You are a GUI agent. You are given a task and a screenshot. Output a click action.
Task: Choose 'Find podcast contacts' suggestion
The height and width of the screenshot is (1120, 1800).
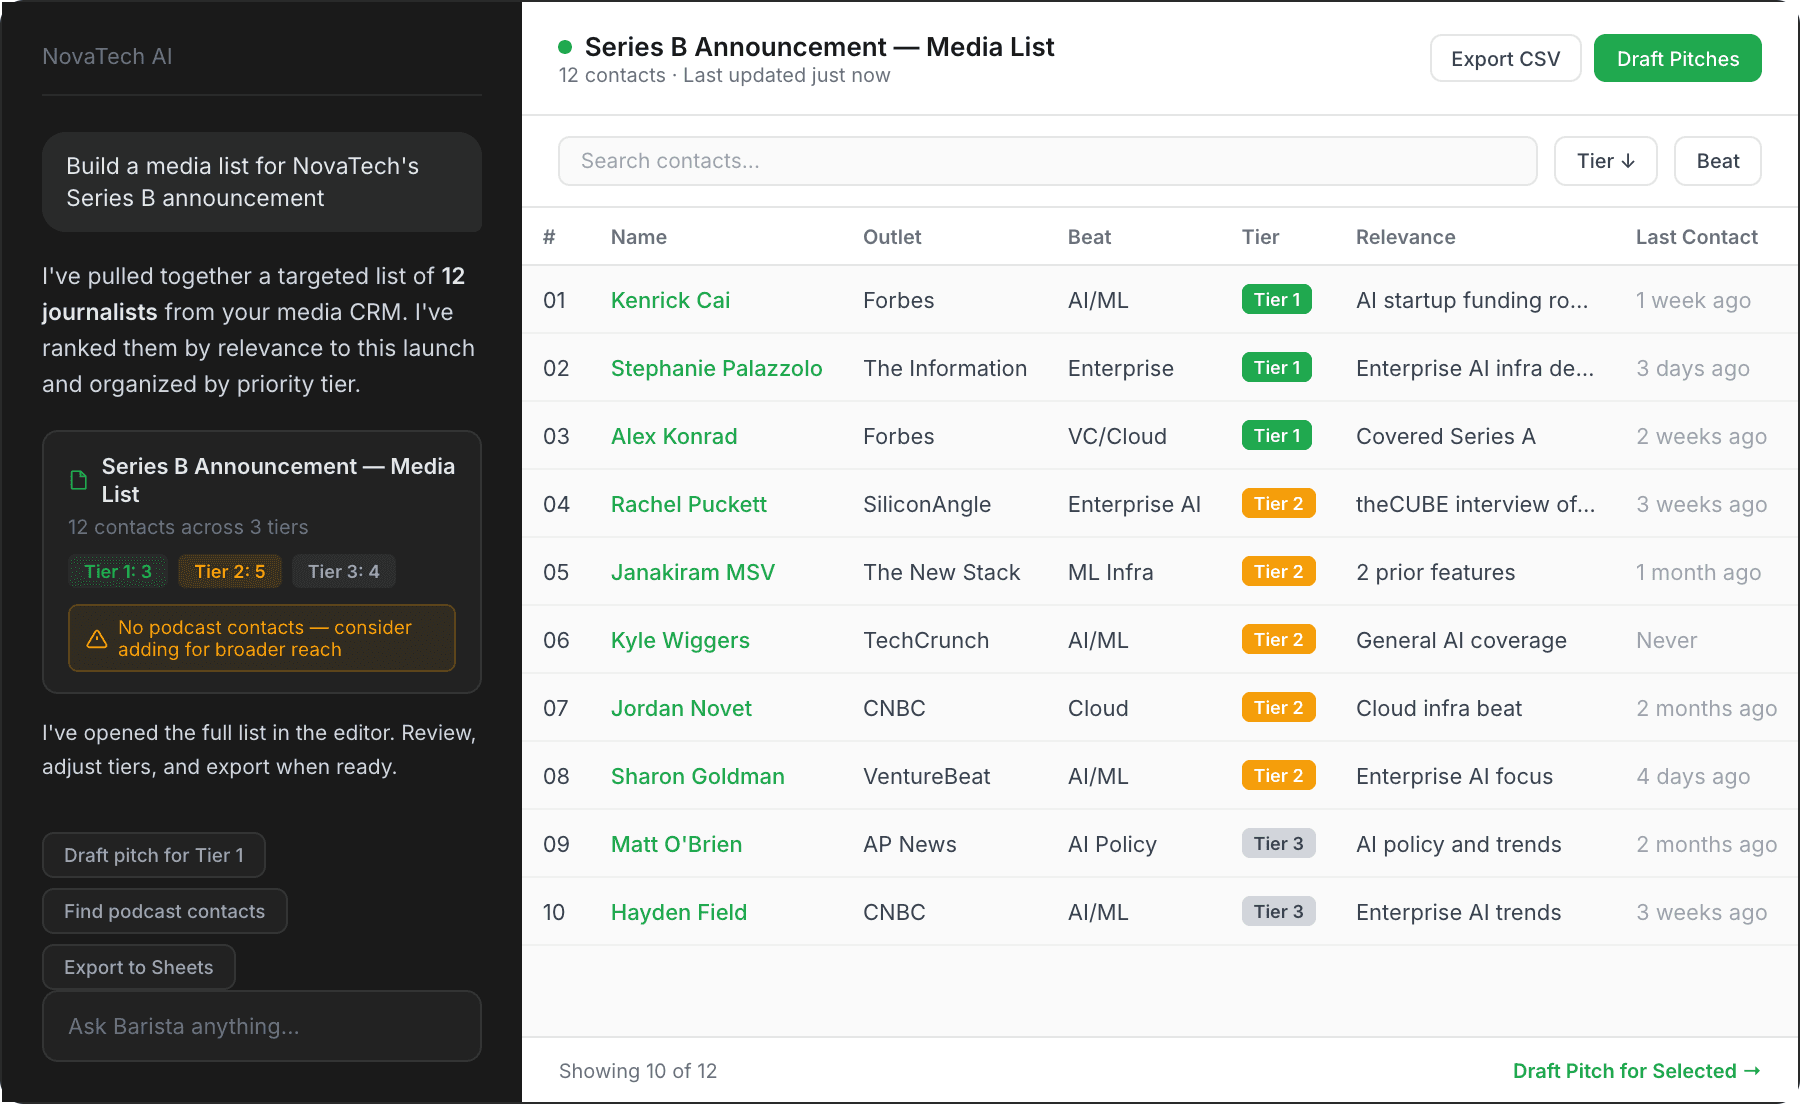click(x=165, y=911)
